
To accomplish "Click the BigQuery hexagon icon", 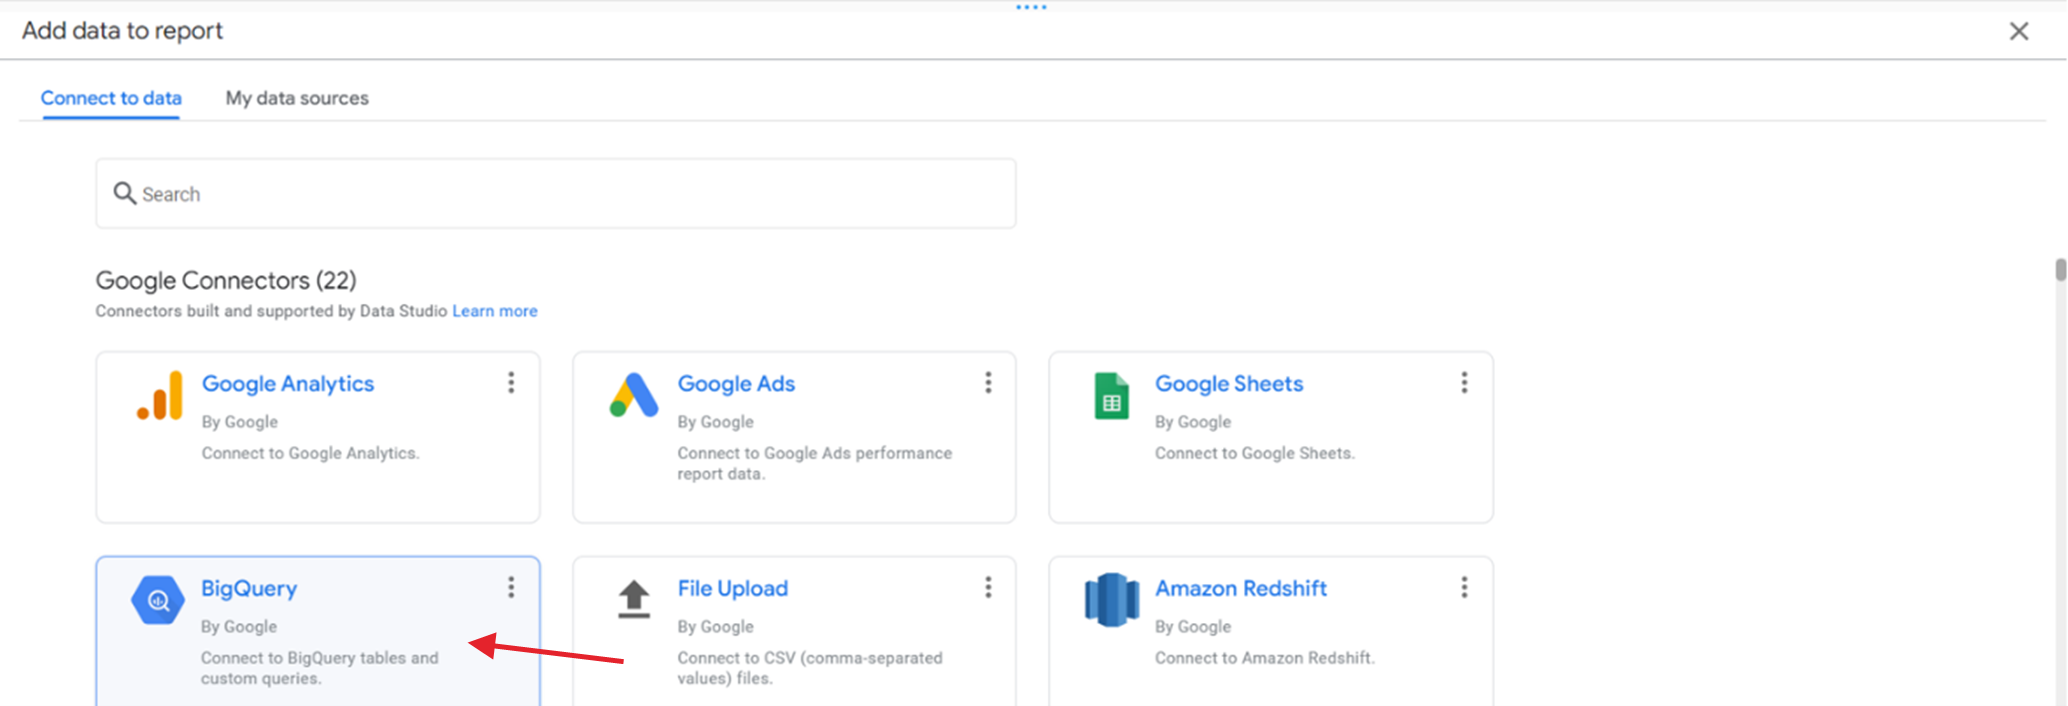I will click(x=158, y=600).
